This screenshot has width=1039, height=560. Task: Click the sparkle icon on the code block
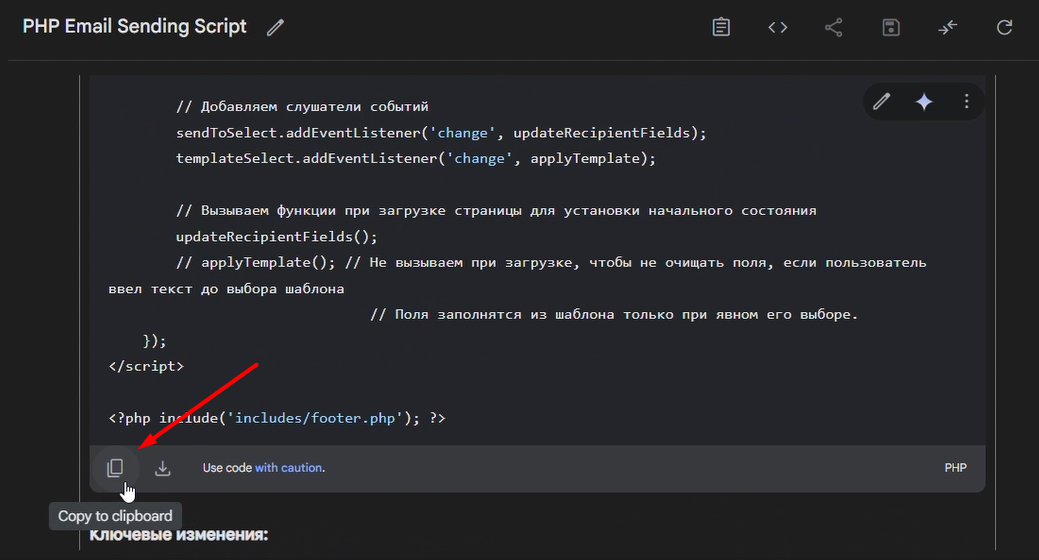[x=924, y=101]
